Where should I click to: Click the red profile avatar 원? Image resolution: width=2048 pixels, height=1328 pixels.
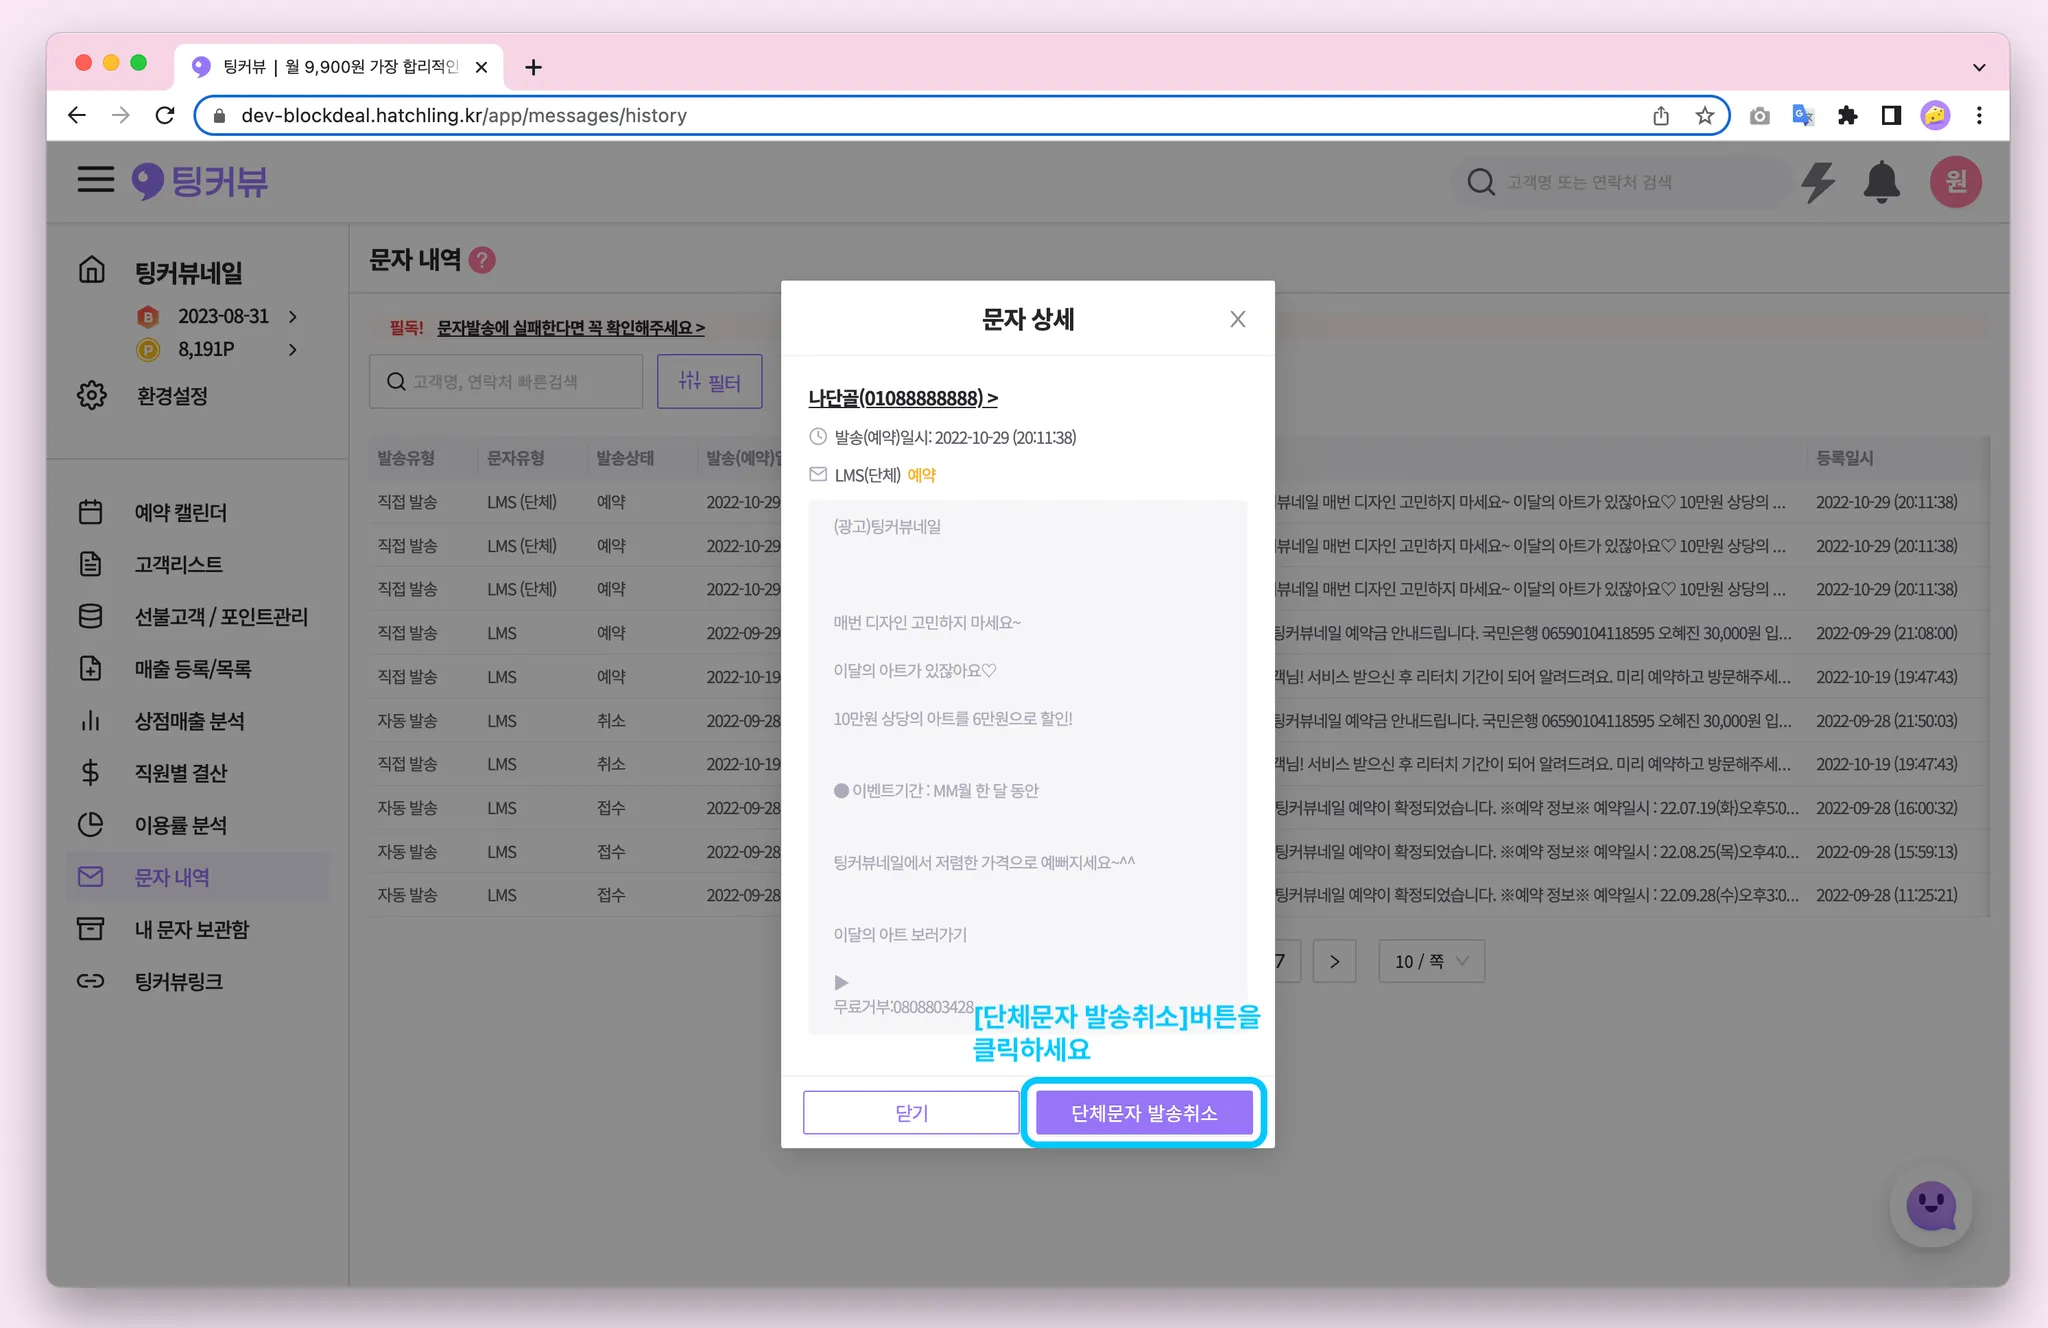coord(1955,182)
